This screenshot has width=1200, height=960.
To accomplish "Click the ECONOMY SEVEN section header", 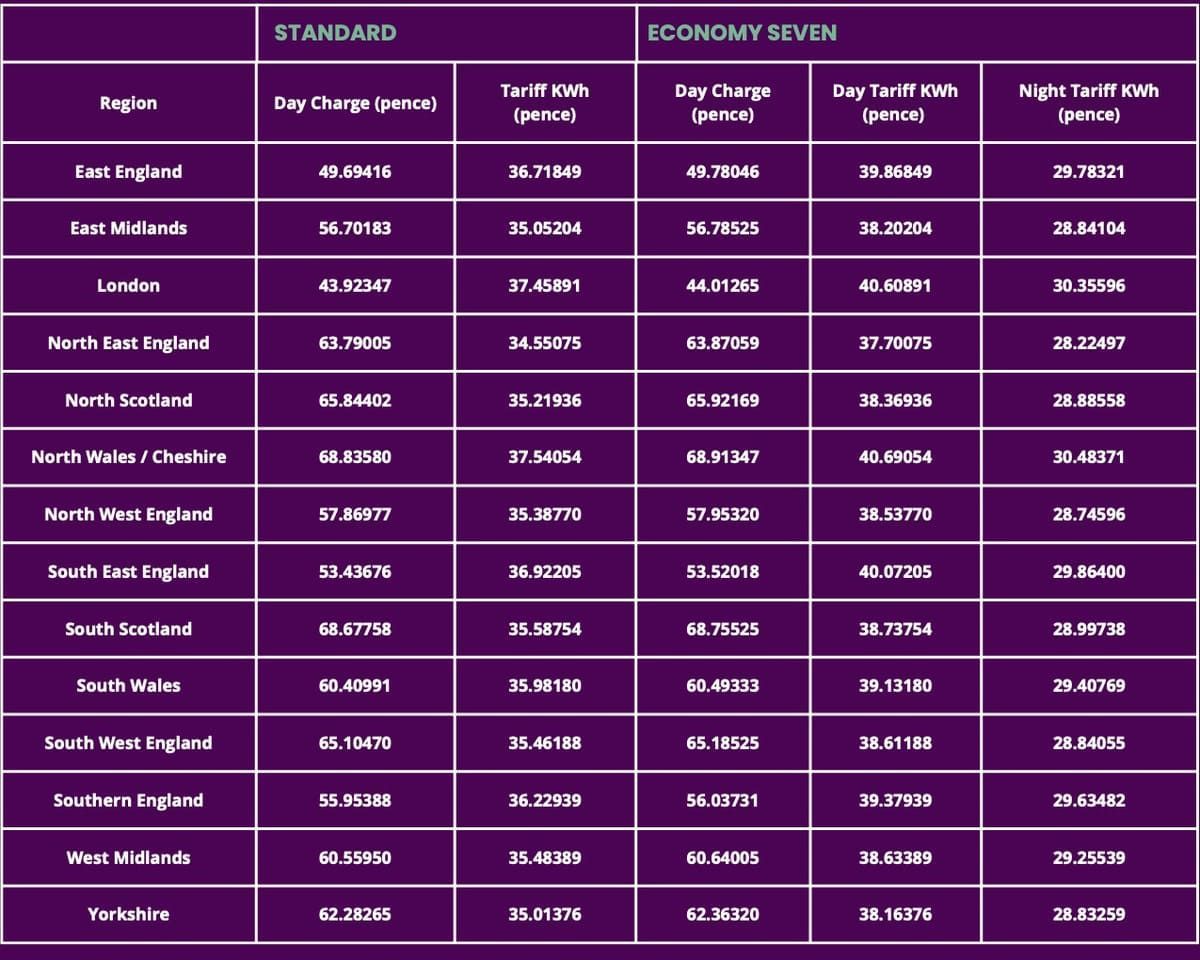I will click(x=742, y=33).
